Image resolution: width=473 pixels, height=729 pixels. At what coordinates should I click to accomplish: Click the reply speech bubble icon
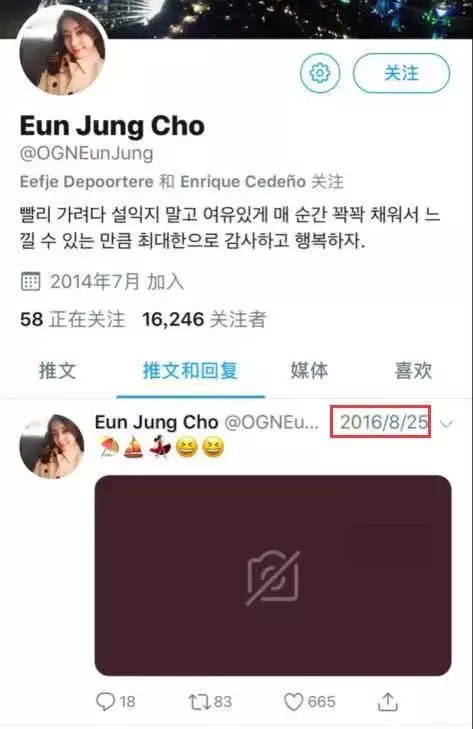coord(105,702)
